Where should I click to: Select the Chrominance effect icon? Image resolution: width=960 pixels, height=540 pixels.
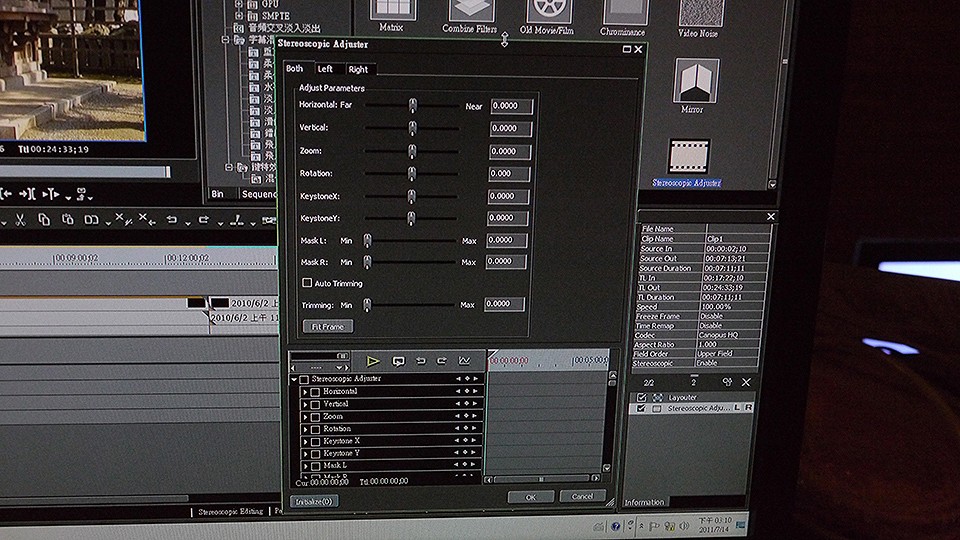coord(624,11)
